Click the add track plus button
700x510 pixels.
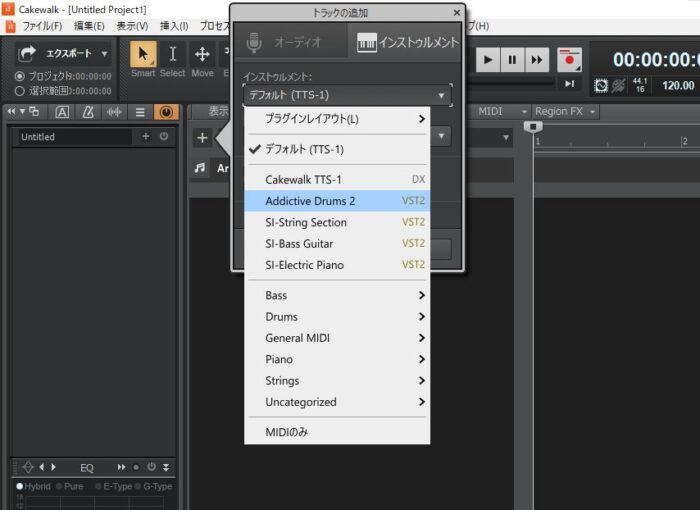(202, 138)
